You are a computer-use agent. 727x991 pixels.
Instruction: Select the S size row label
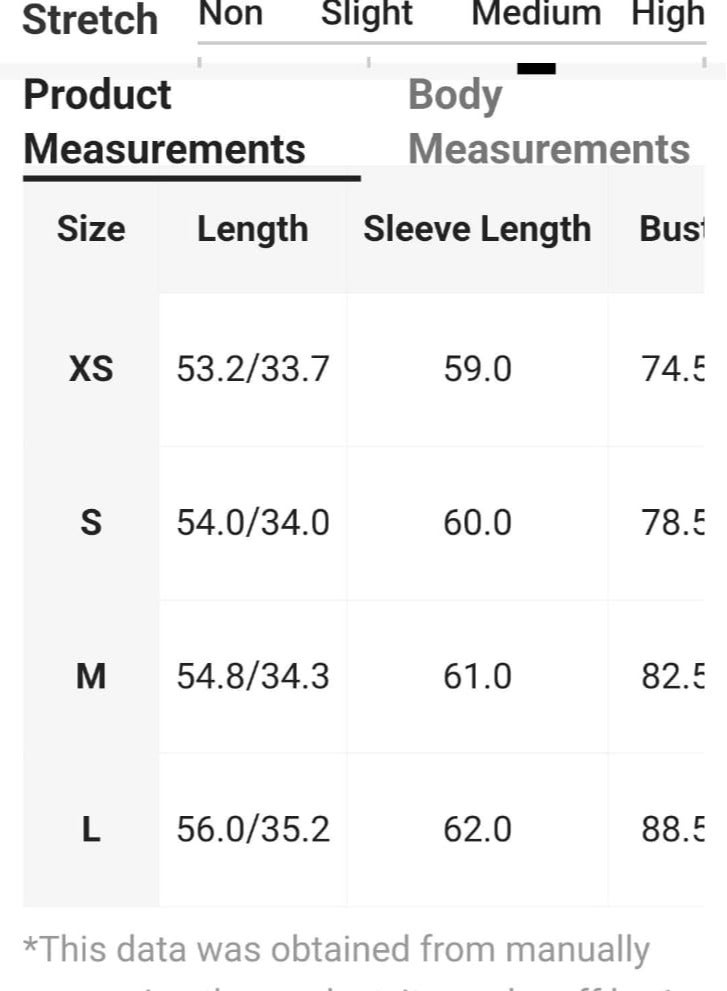click(91, 523)
